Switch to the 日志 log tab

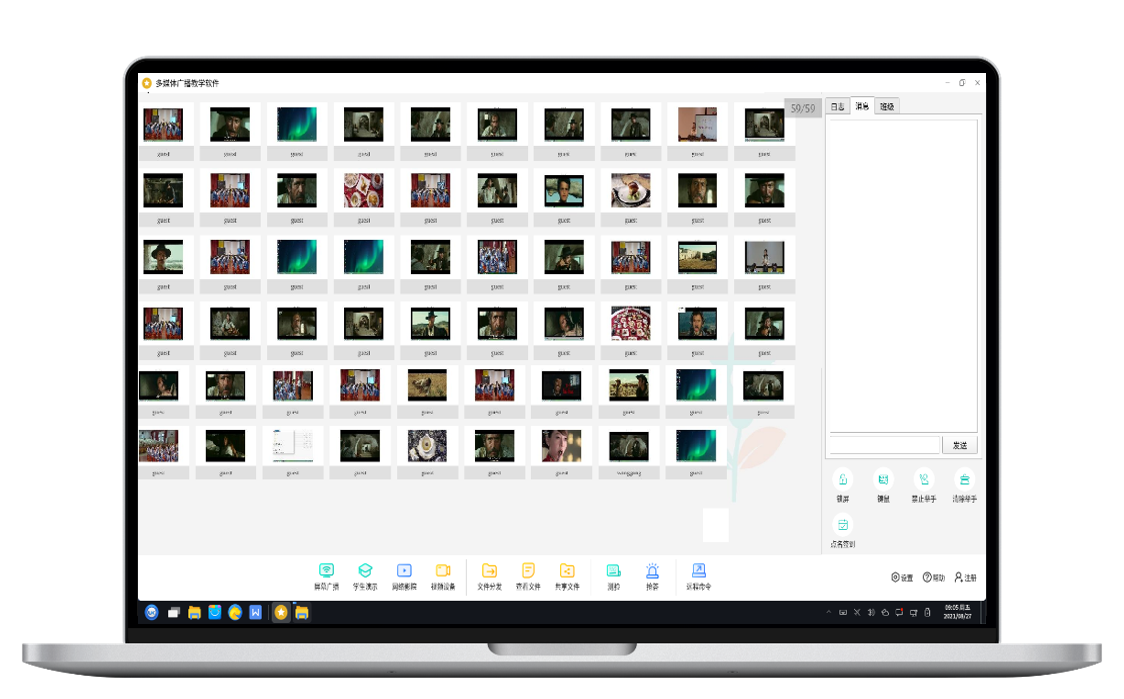click(837, 106)
